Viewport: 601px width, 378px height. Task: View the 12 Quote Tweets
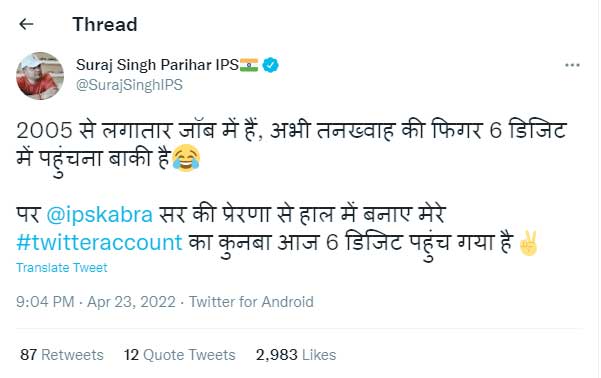179,355
